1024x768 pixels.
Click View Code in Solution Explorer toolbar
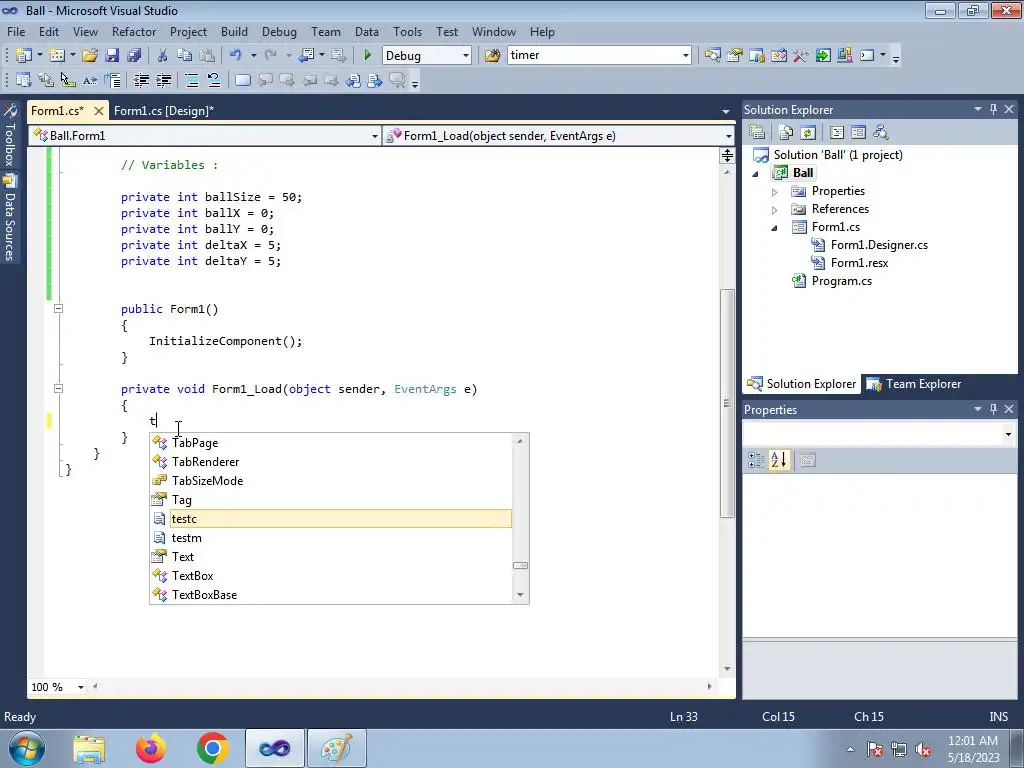pos(837,133)
